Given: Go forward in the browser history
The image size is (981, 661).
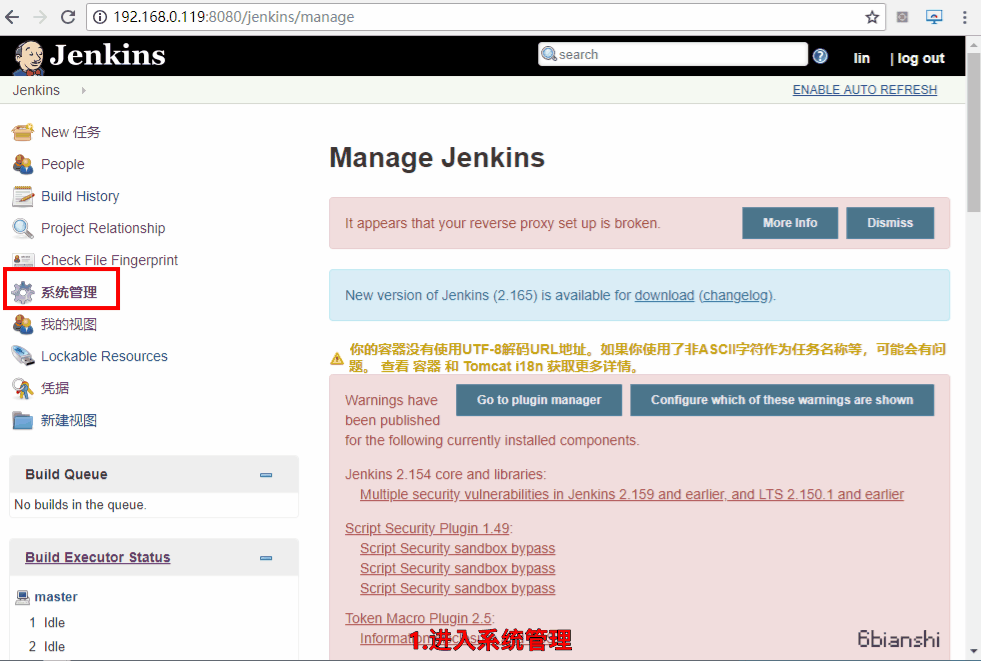Looking at the screenshot, I should click(40, 17).
